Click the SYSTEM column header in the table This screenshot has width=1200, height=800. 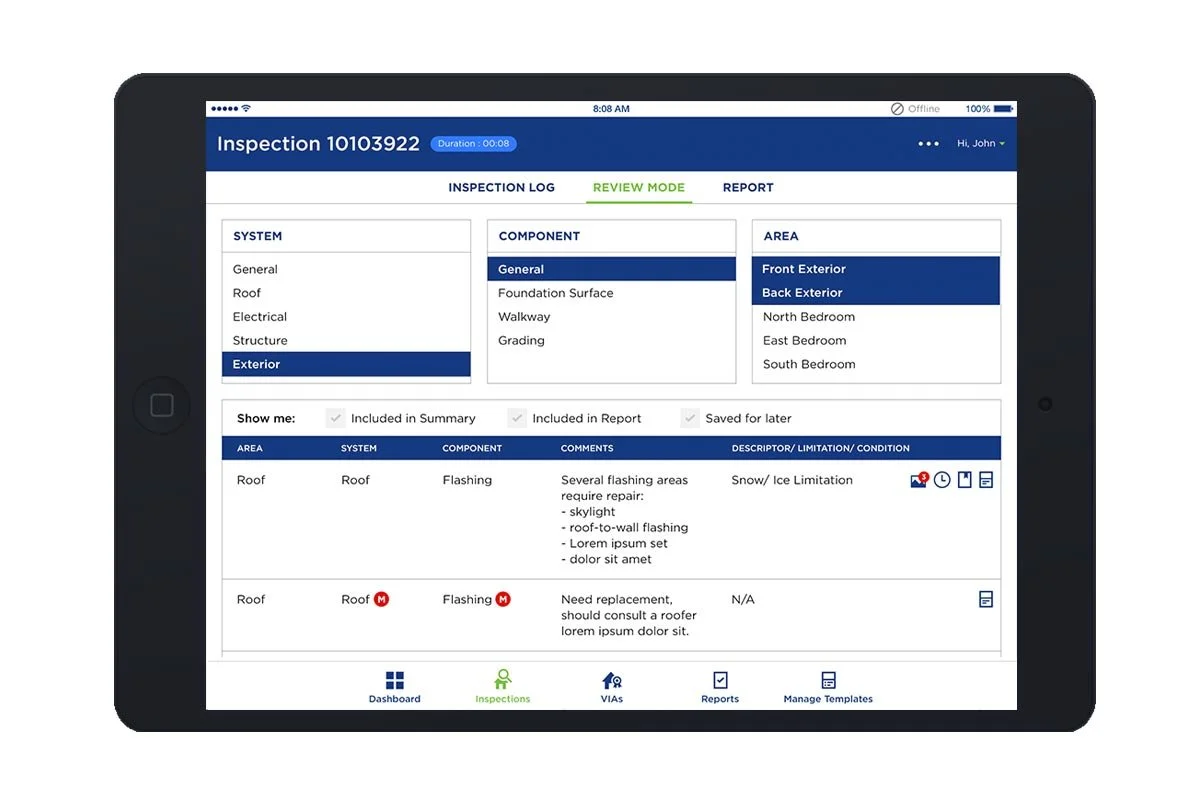[359, 449]
